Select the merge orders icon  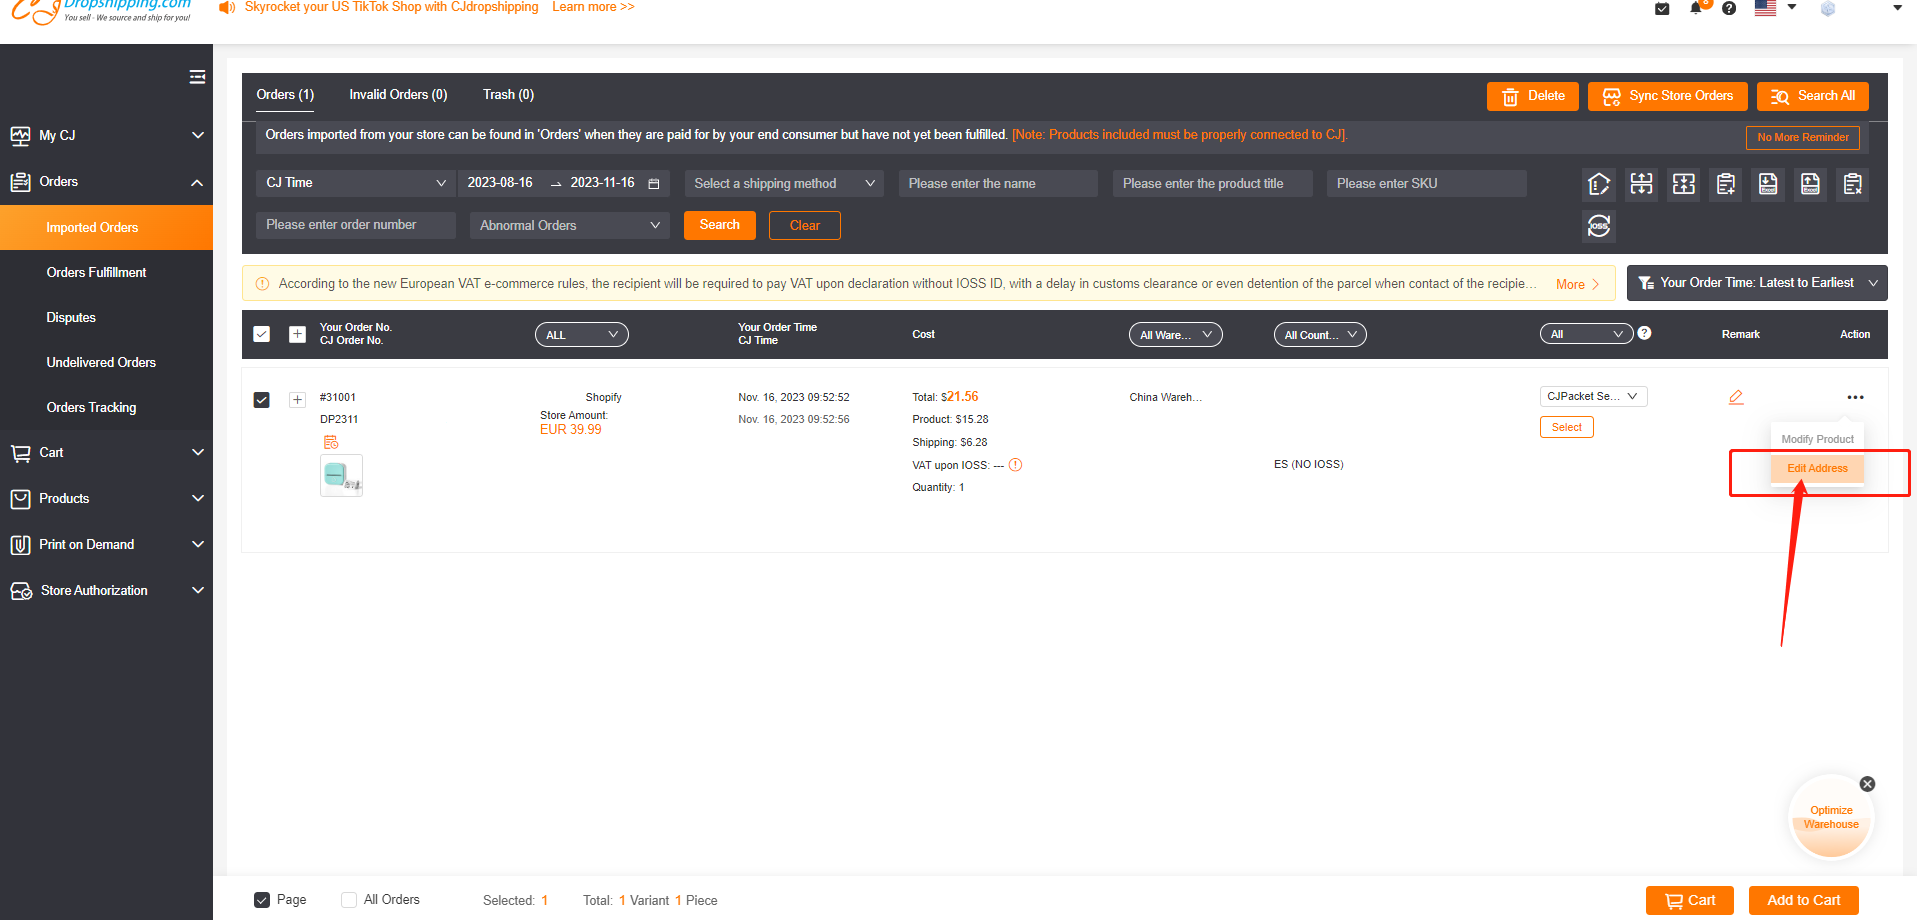(x=1683, y=184)
